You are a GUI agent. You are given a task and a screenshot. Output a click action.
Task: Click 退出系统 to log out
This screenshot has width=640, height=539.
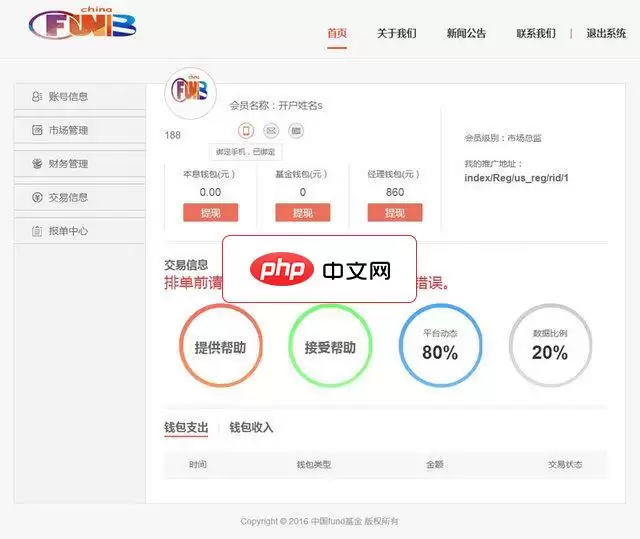pyautogui.click(x=606, y=33)
